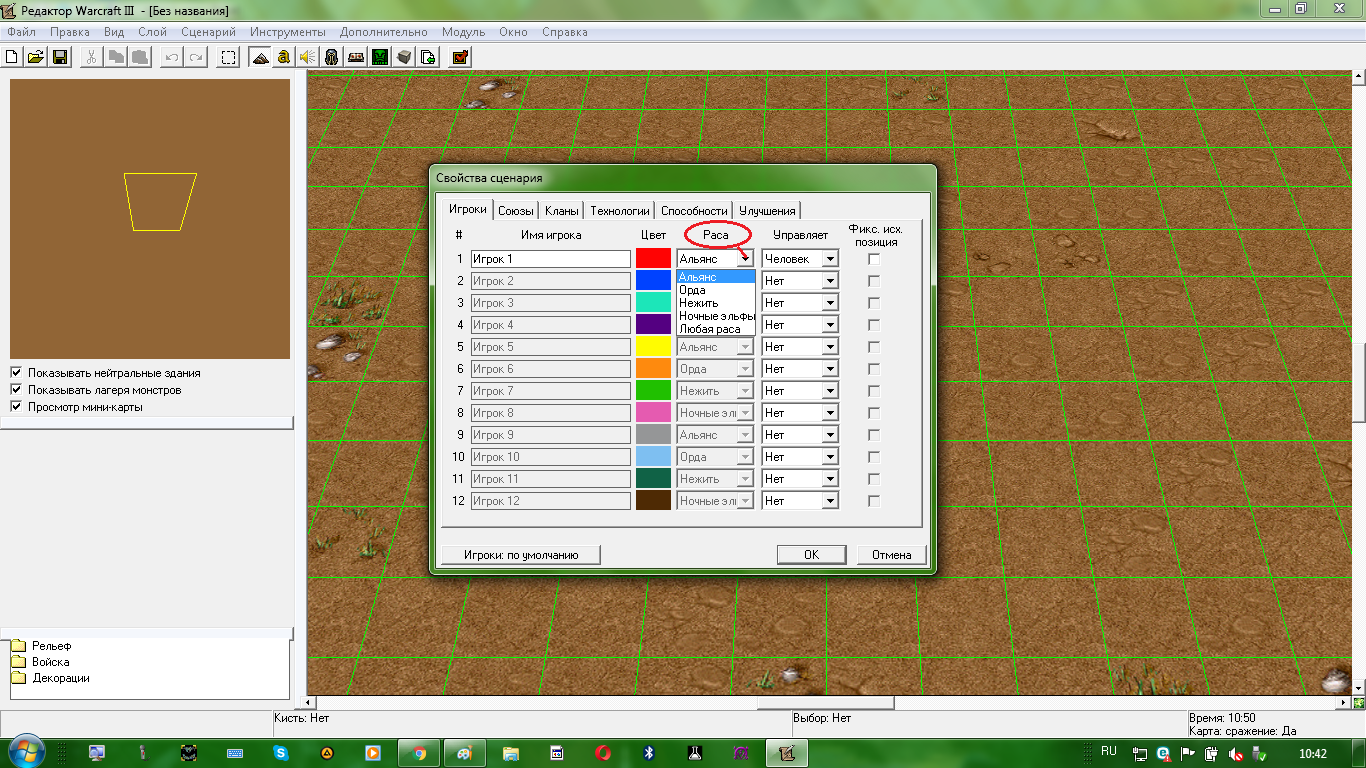Open the 'Управляет' dropdown for Игрок 1
This screenshot has height=768, width=1366.
(829, 259)
